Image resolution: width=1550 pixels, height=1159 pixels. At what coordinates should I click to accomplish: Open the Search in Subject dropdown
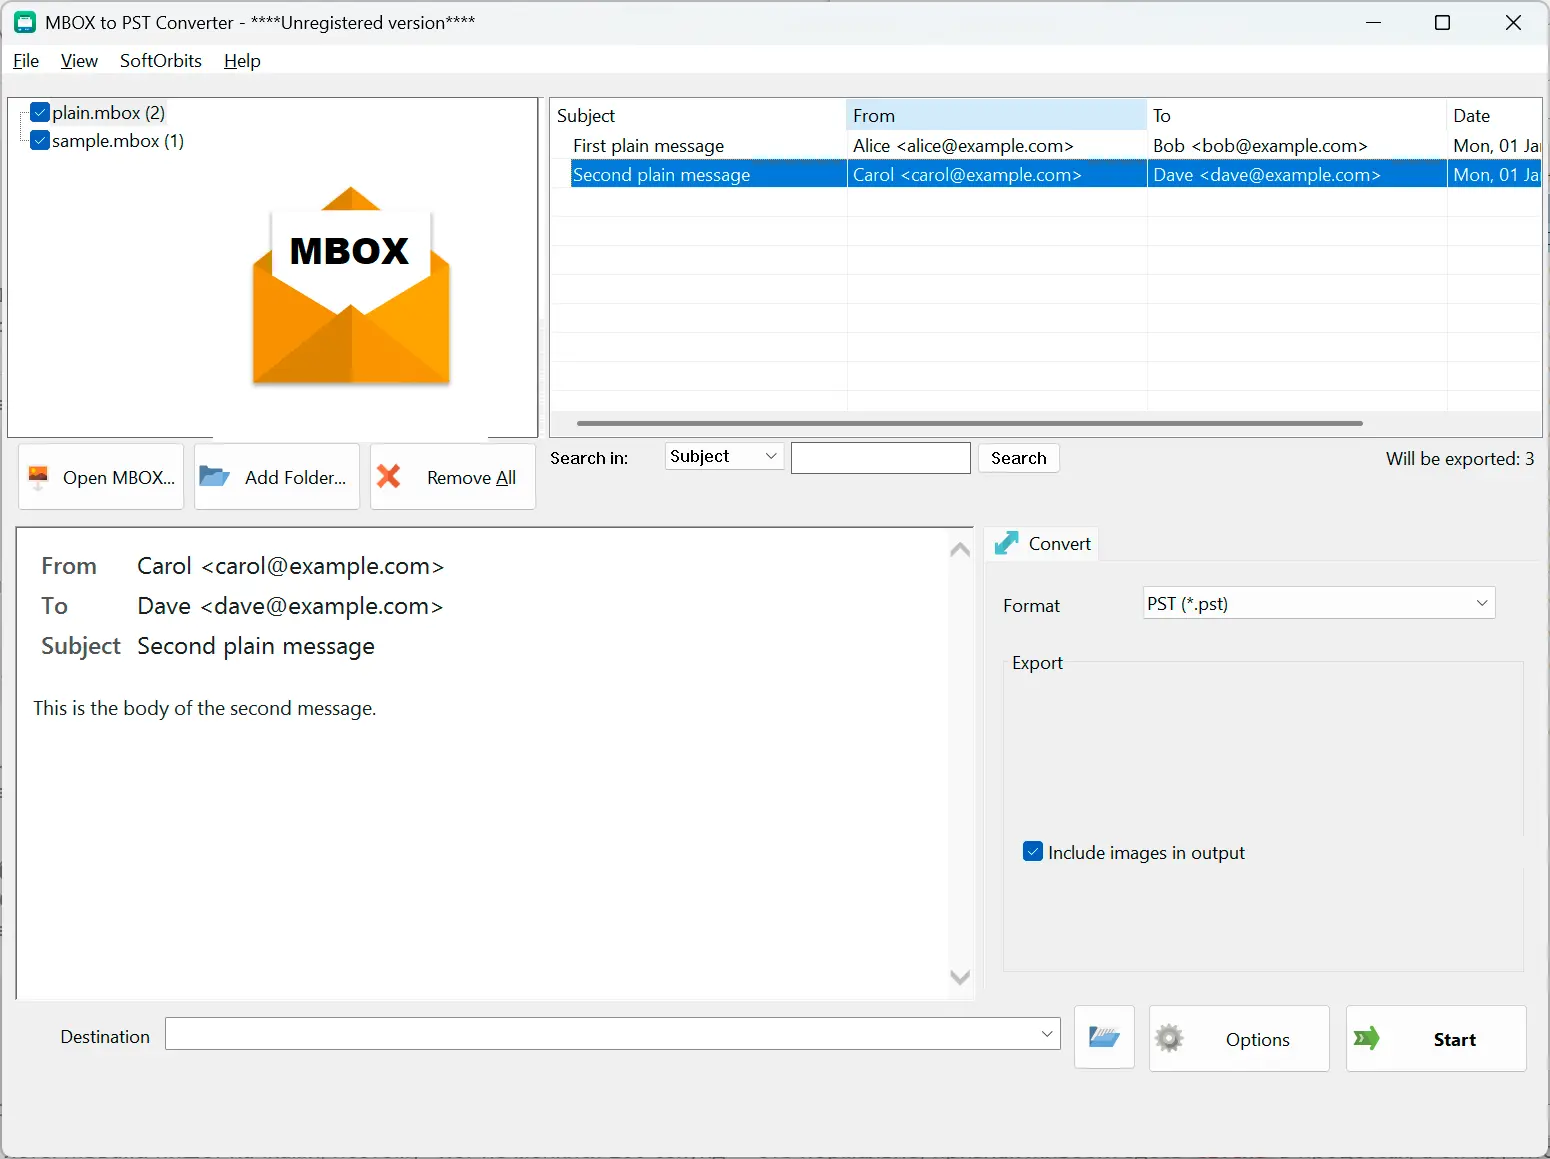[724, 456]
